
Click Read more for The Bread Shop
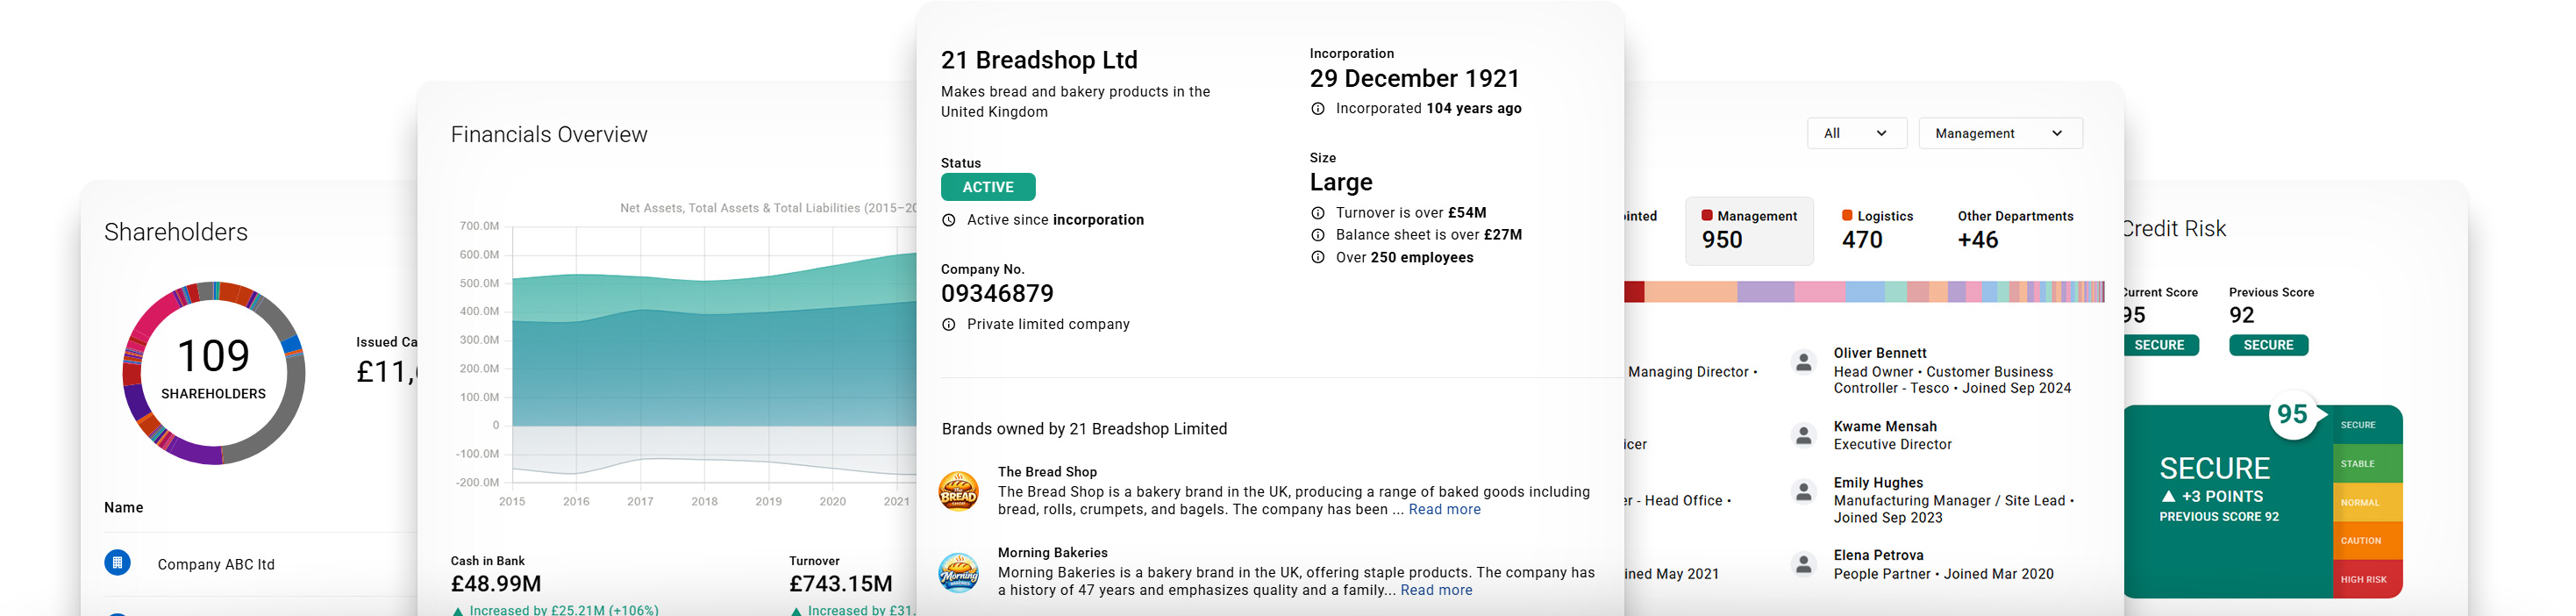pyautogui.click(x=1444, y=510)
